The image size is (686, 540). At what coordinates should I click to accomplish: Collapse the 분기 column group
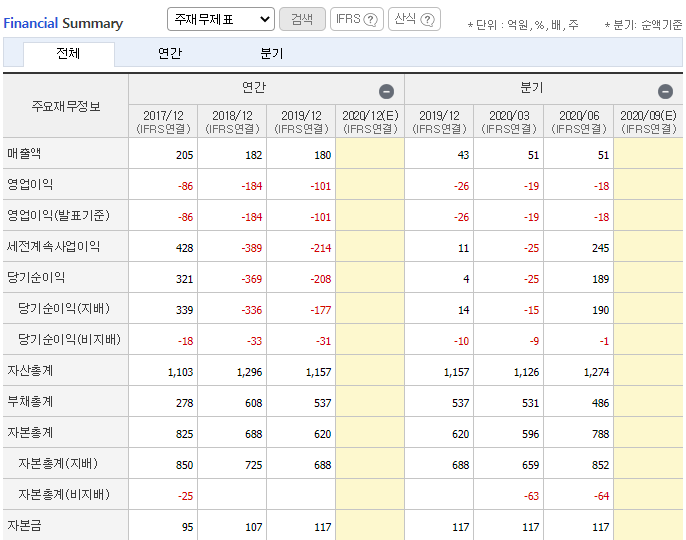[665, 91]
